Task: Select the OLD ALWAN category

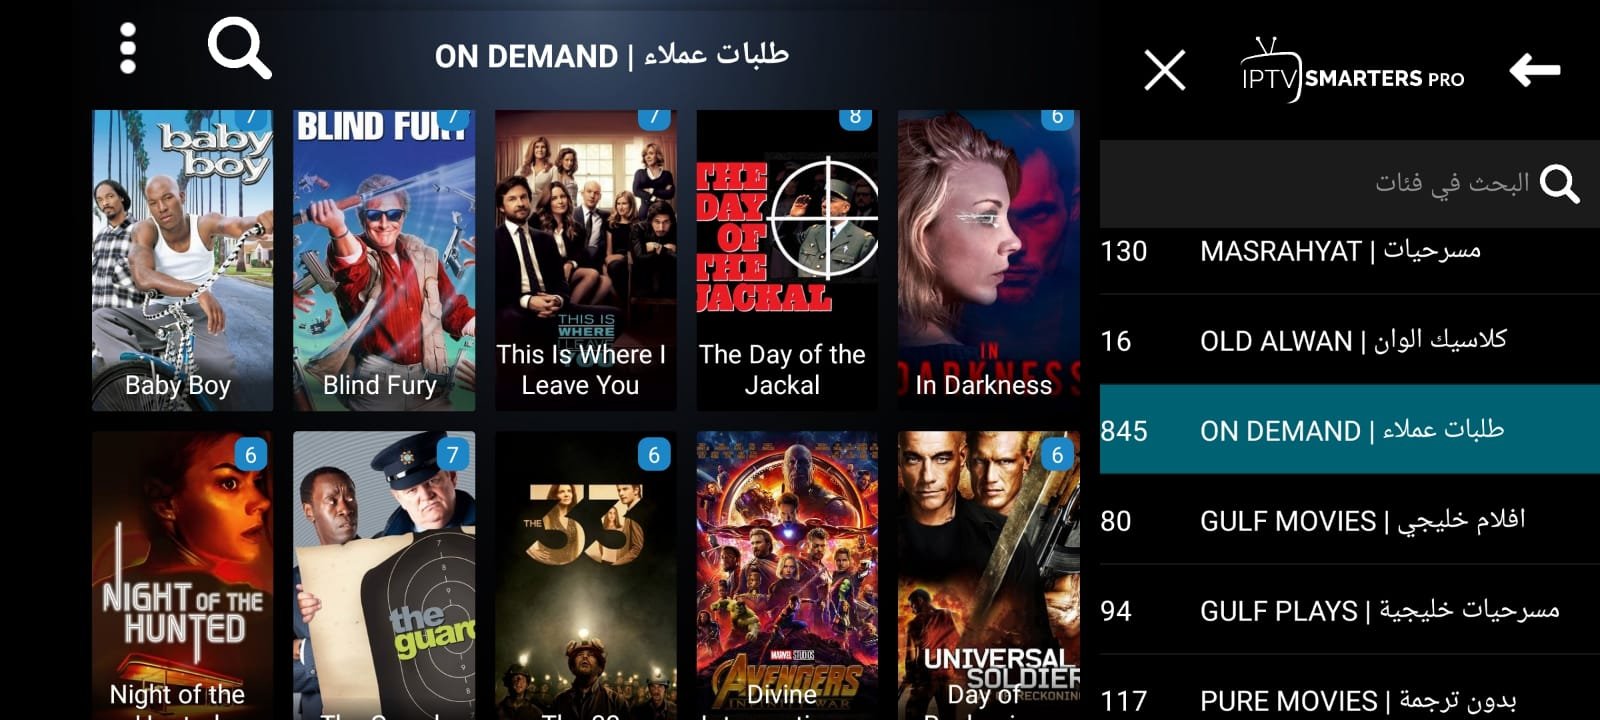Action: click(1350, 340)
